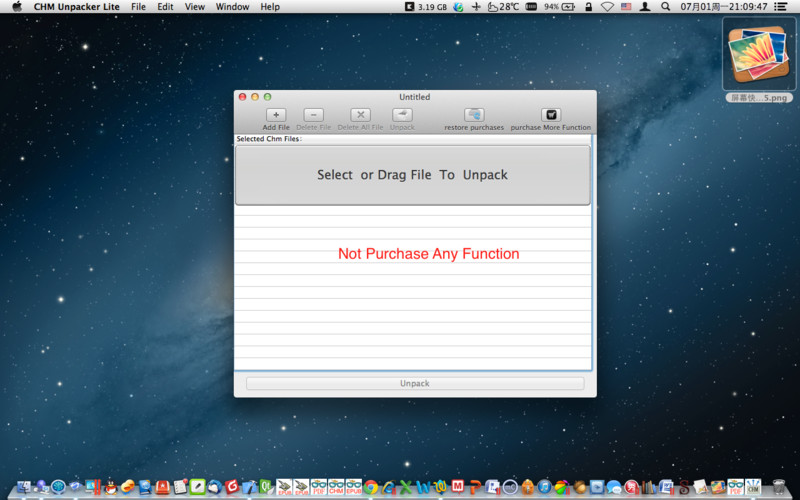Image resolution: width=800 pixels, height=500 pixels.
Task: Open QQ penguin app in the Dock
Action: [111, 487]
